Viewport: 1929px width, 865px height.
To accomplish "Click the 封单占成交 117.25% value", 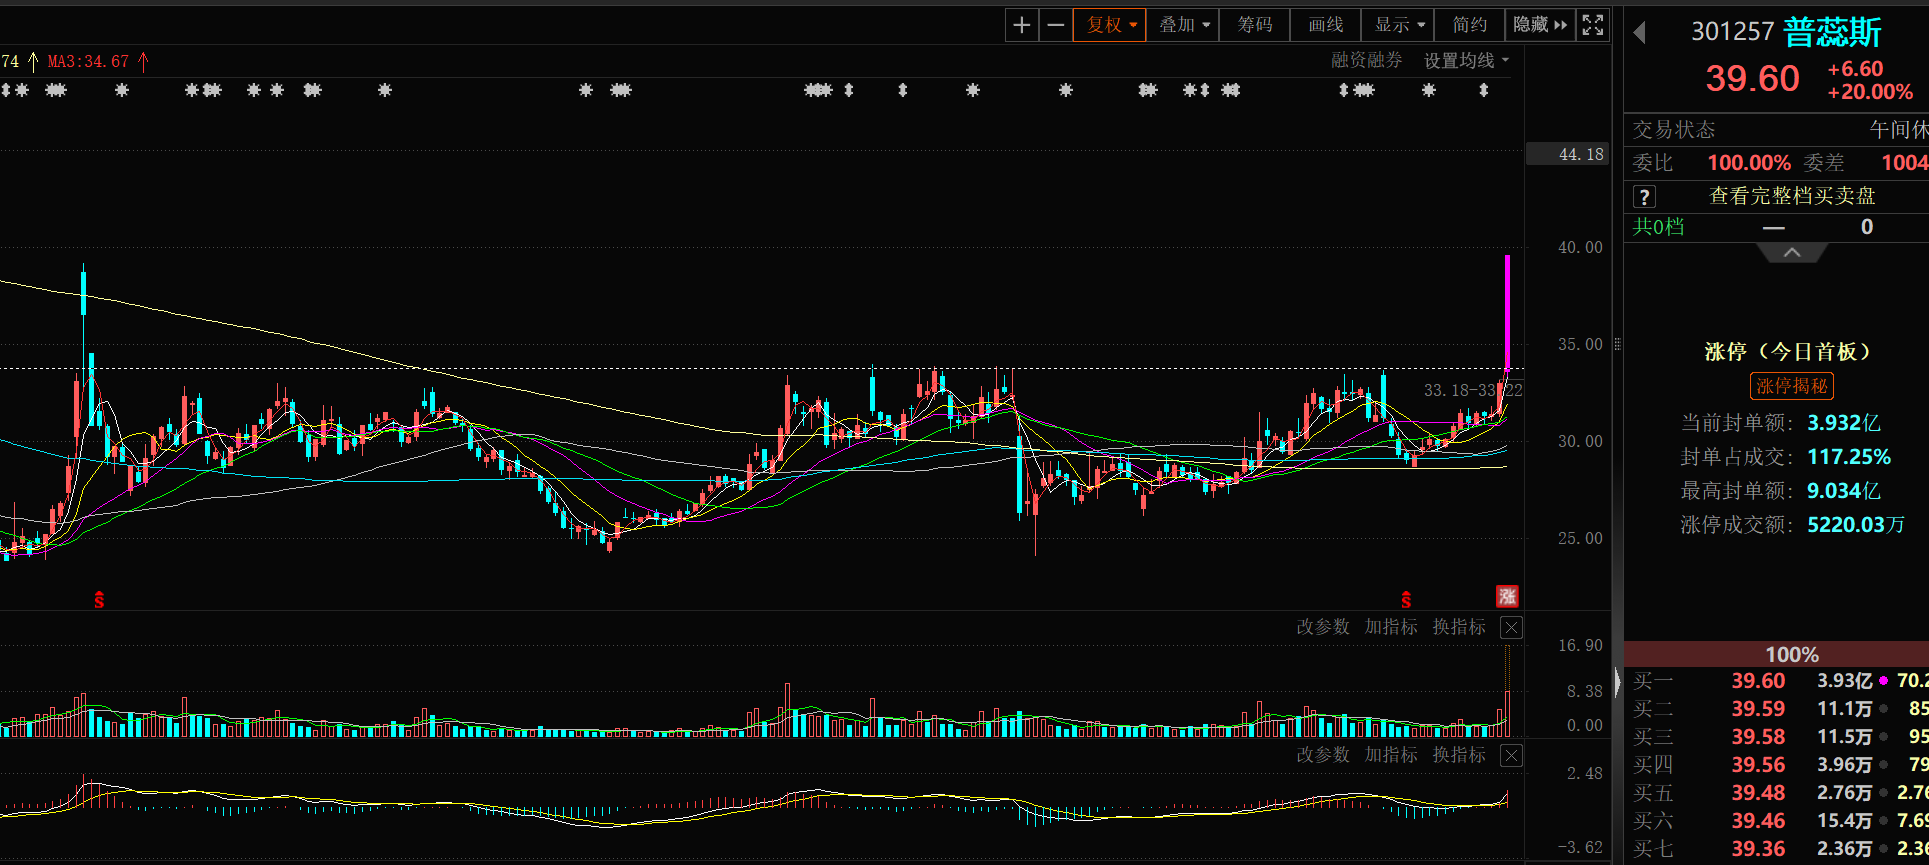I will click(x=1849, y=457).
